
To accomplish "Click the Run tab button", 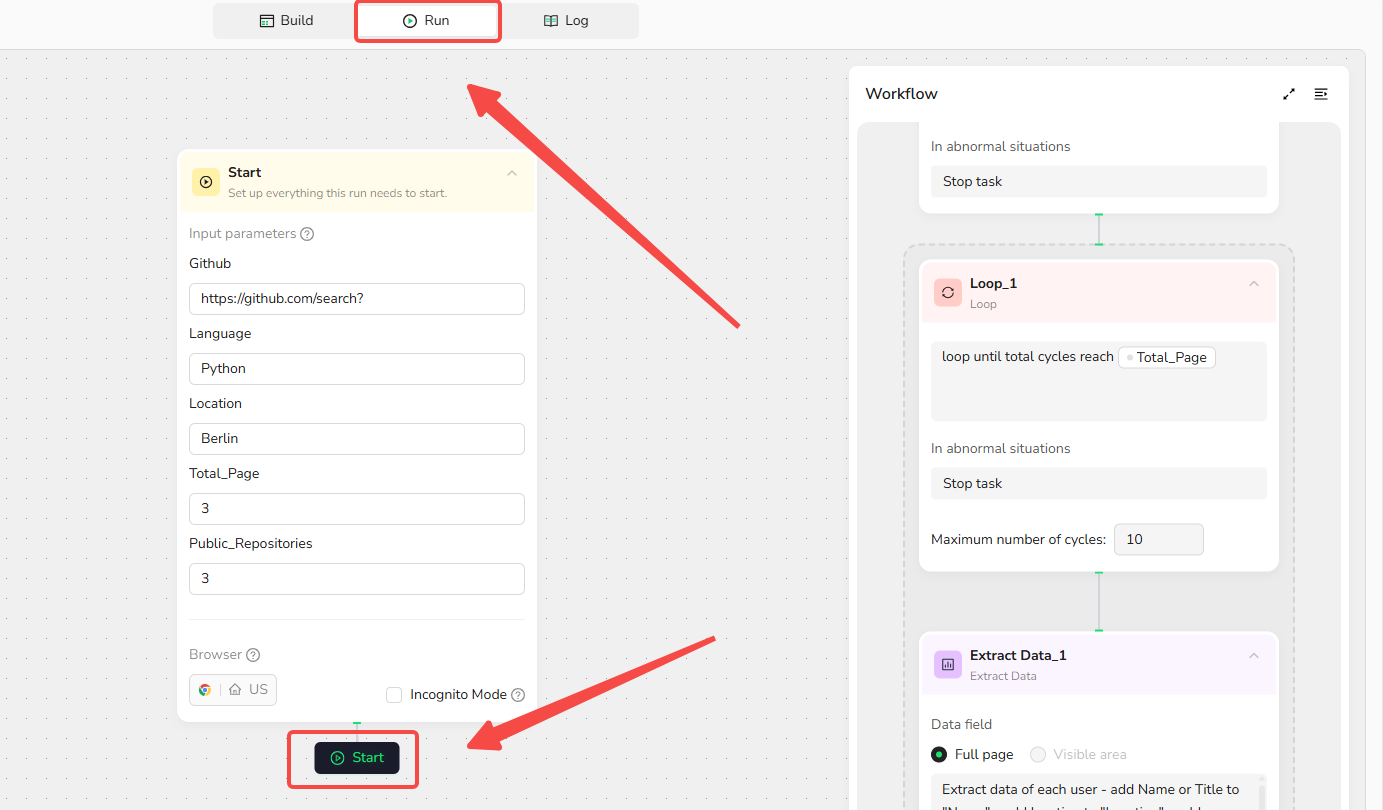I will (427, 21).
